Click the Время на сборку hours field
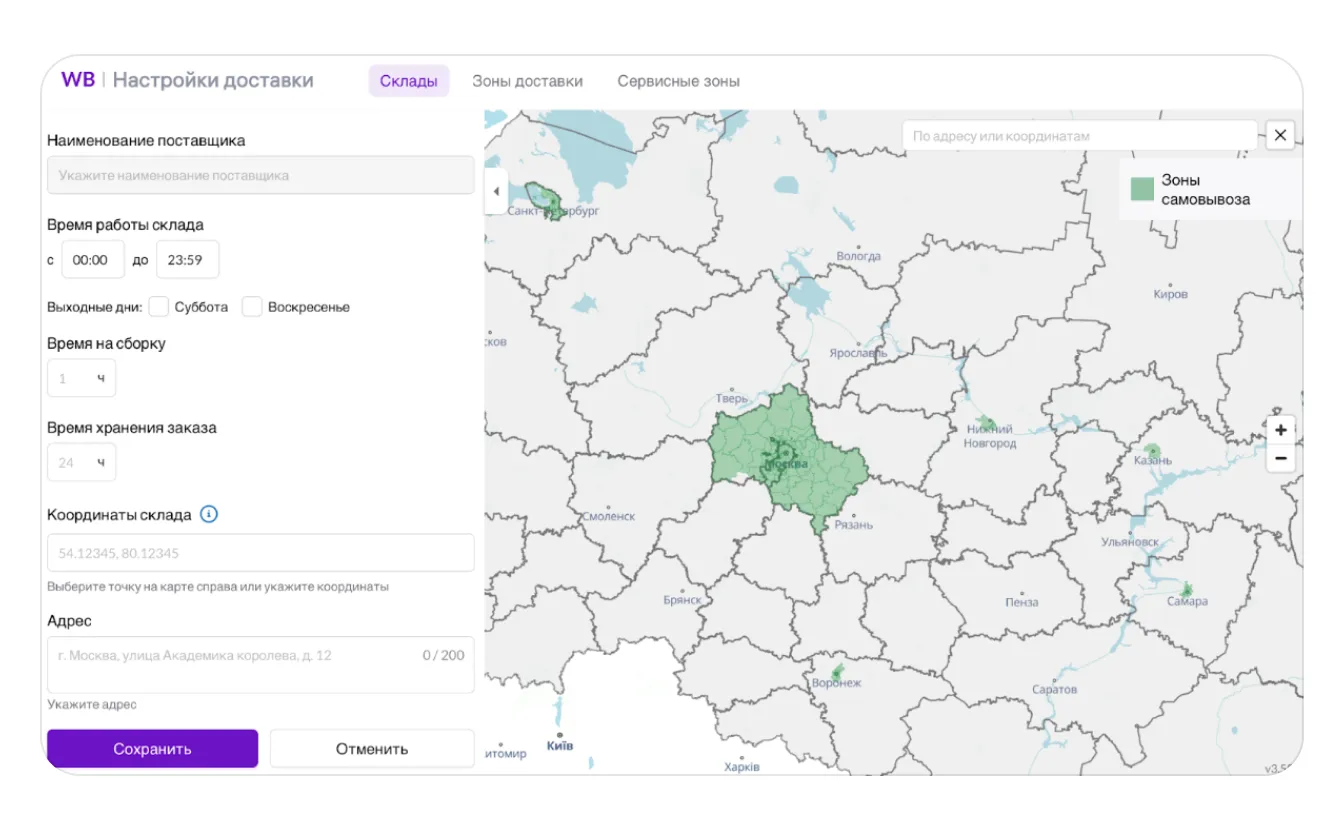 point(81,378)
